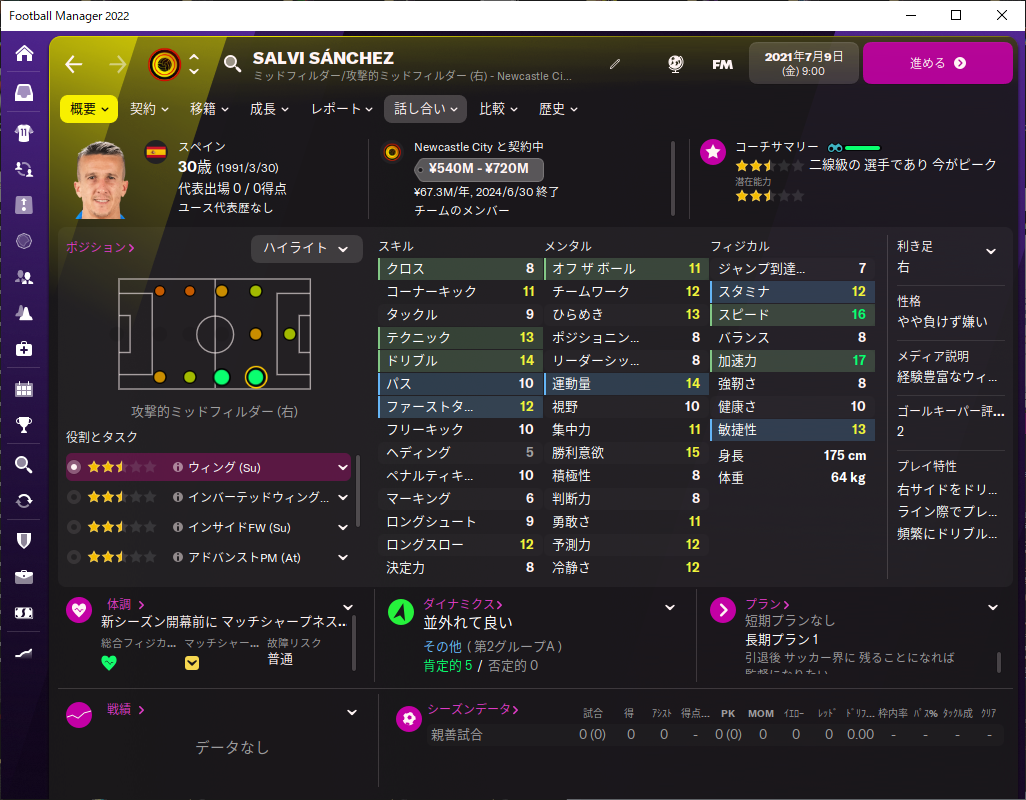The height and width of the screenshot is (800, 1026).
Task: Open the Finances banknote icon
Action: tap(24, 613)
